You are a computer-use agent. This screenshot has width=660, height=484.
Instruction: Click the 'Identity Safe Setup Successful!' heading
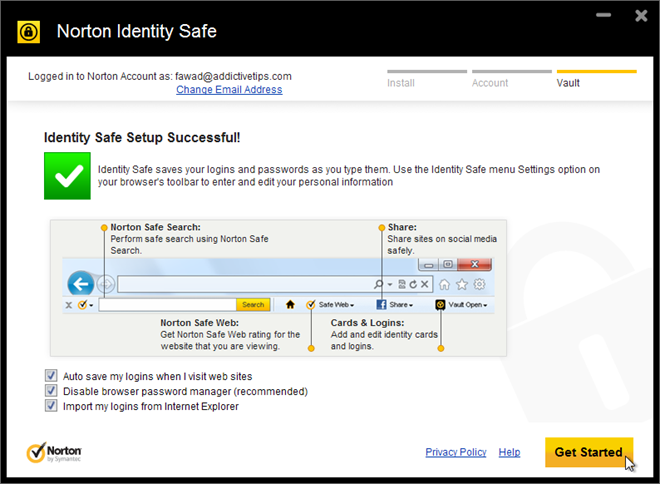[142, 138]
